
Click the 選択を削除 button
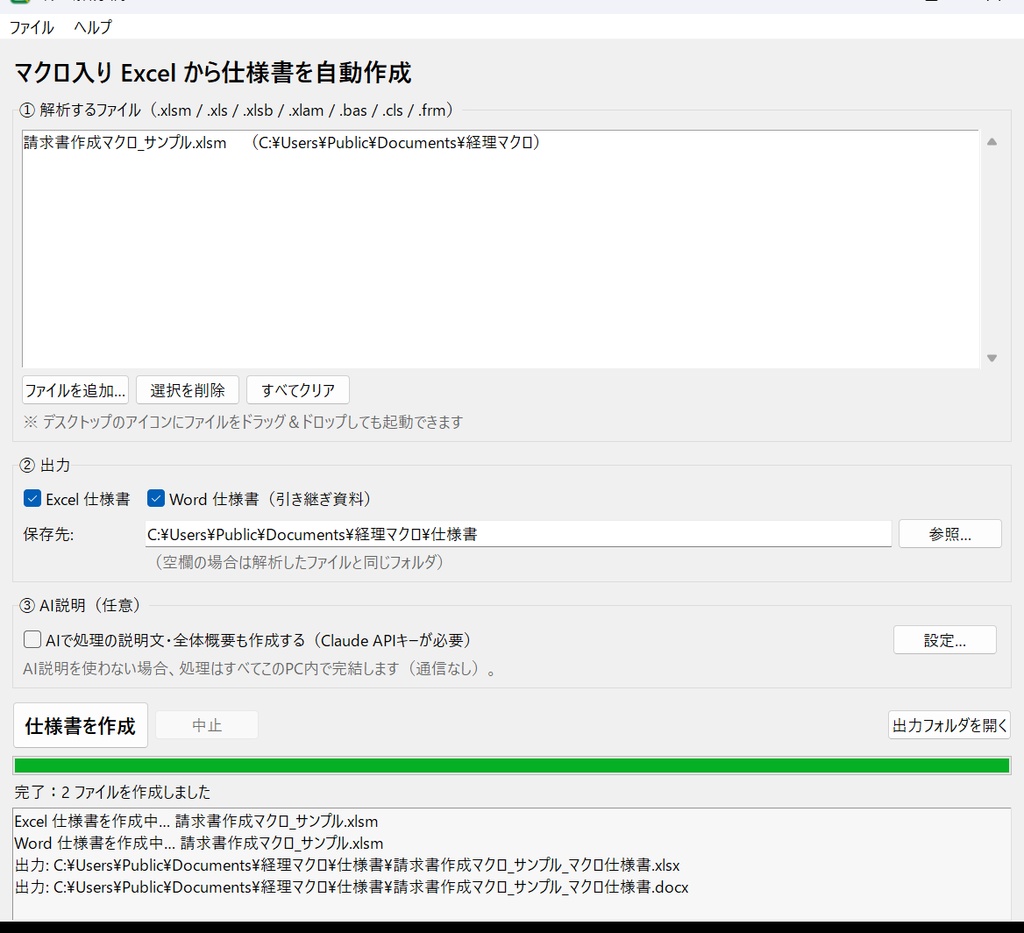[x=187, y=390]
